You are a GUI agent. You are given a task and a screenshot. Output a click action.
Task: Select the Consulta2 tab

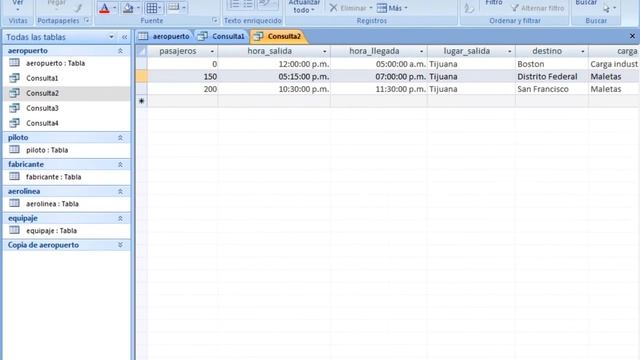click(278, 36)
